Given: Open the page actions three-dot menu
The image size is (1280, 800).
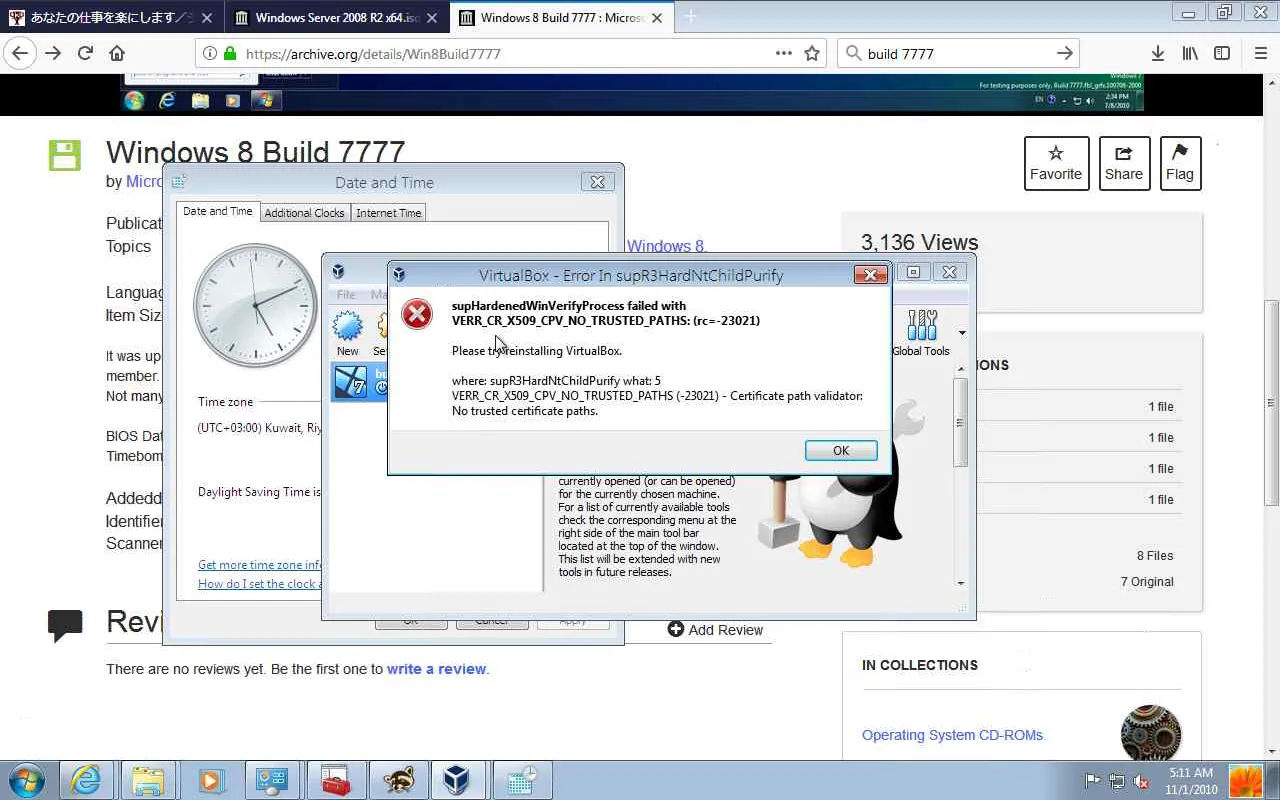Looking at the screenshot, I should coord(784,54).
